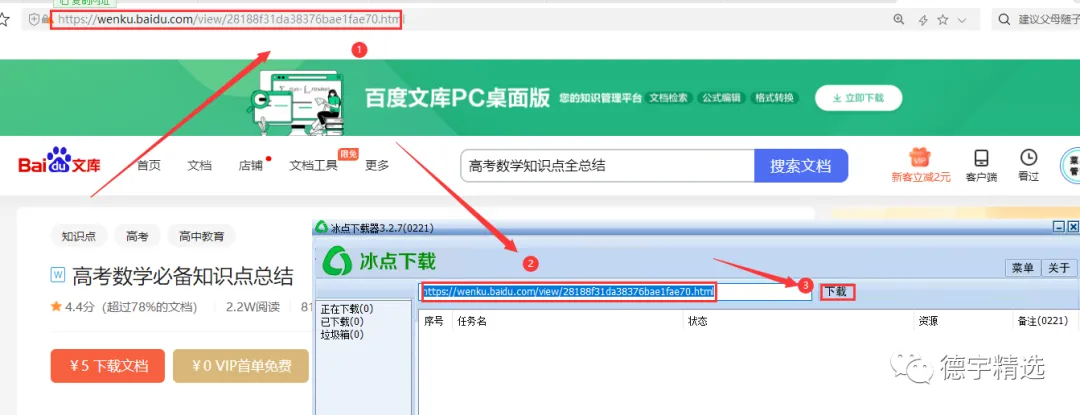This screenshot has height=415, width=1080.
Task: Click the ¥0 VIP首单免费 button
Action: [x=240, y=365]
